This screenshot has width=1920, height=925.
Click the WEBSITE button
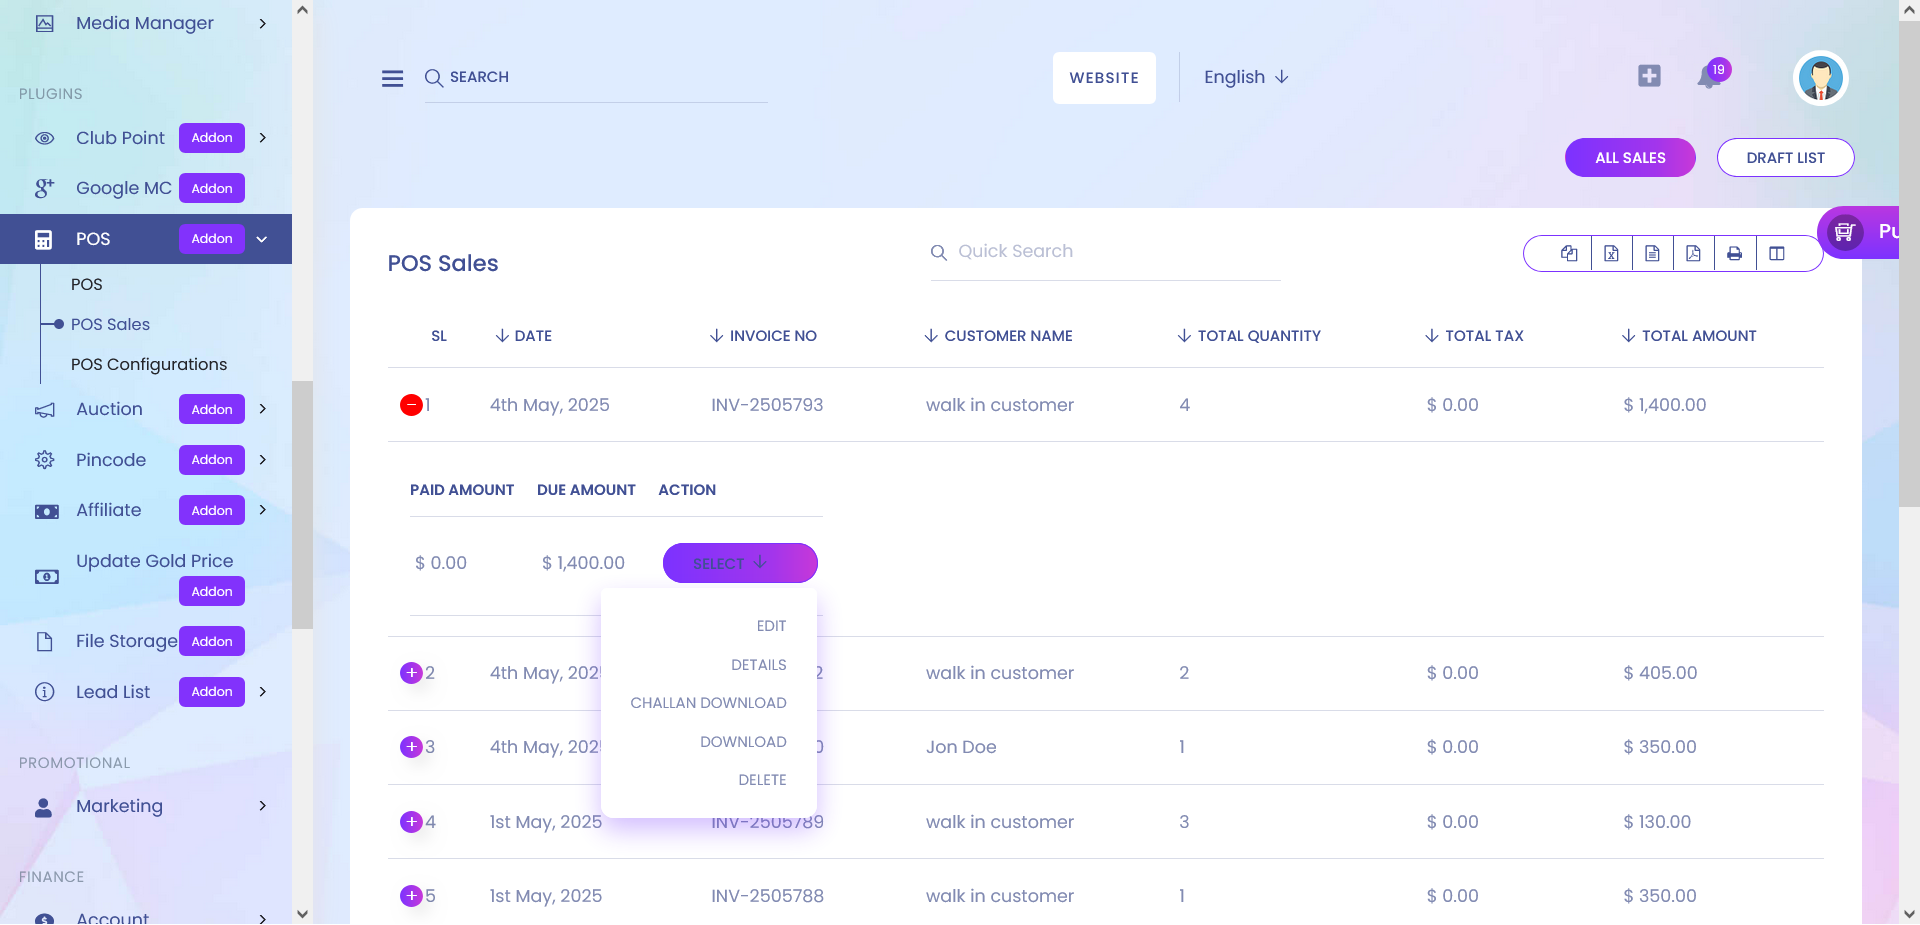[x=1104, y=78]
